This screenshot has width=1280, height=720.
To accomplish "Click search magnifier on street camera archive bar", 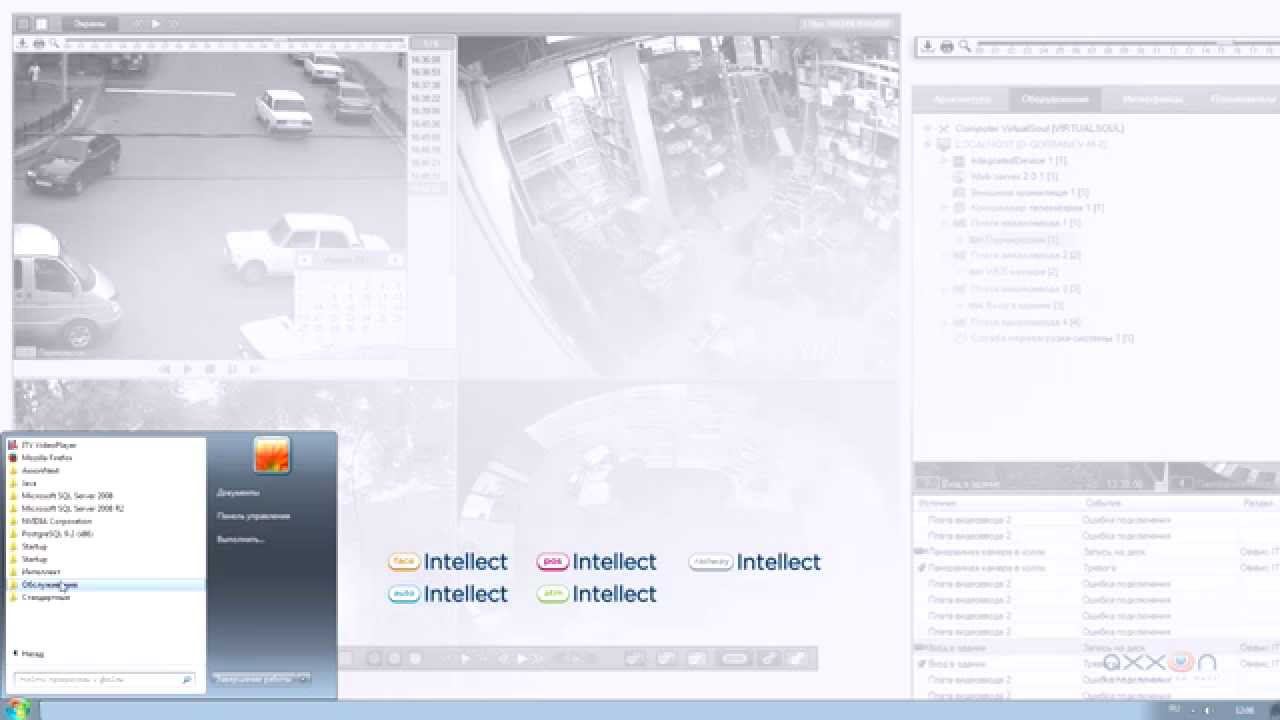I will click(x=55, y=44).
